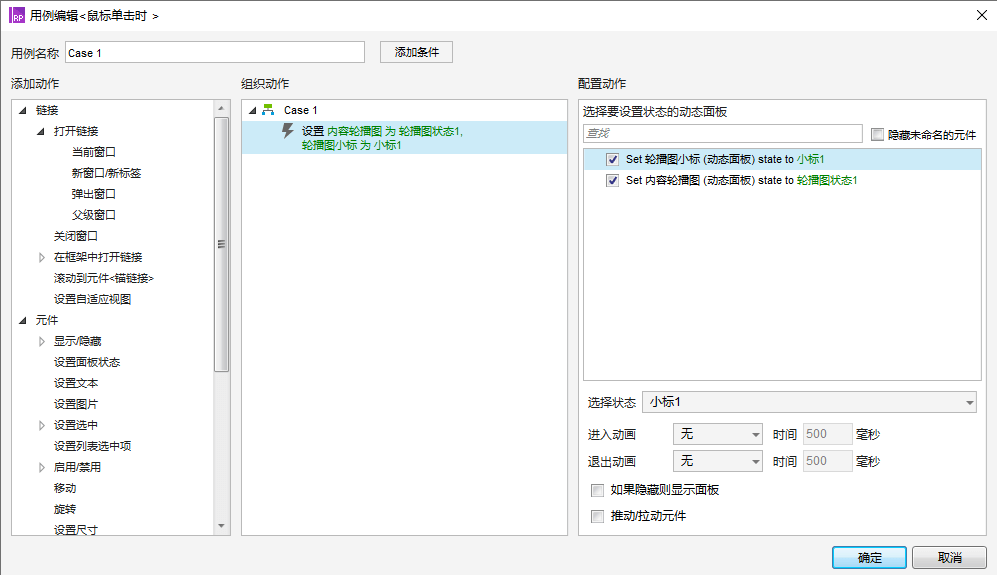Click the Case 1 flow icon
This screenshot has width=997, height=575.
tap(268, 110)
